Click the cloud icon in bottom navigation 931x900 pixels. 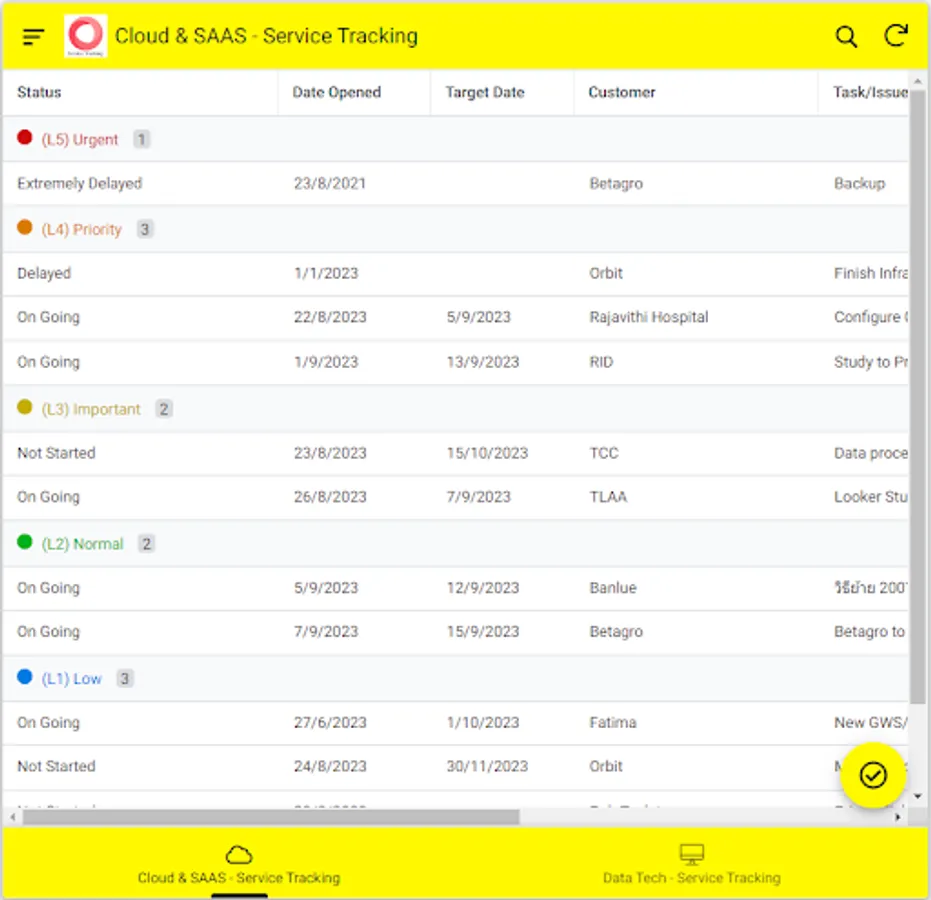(x=239, y=855)
